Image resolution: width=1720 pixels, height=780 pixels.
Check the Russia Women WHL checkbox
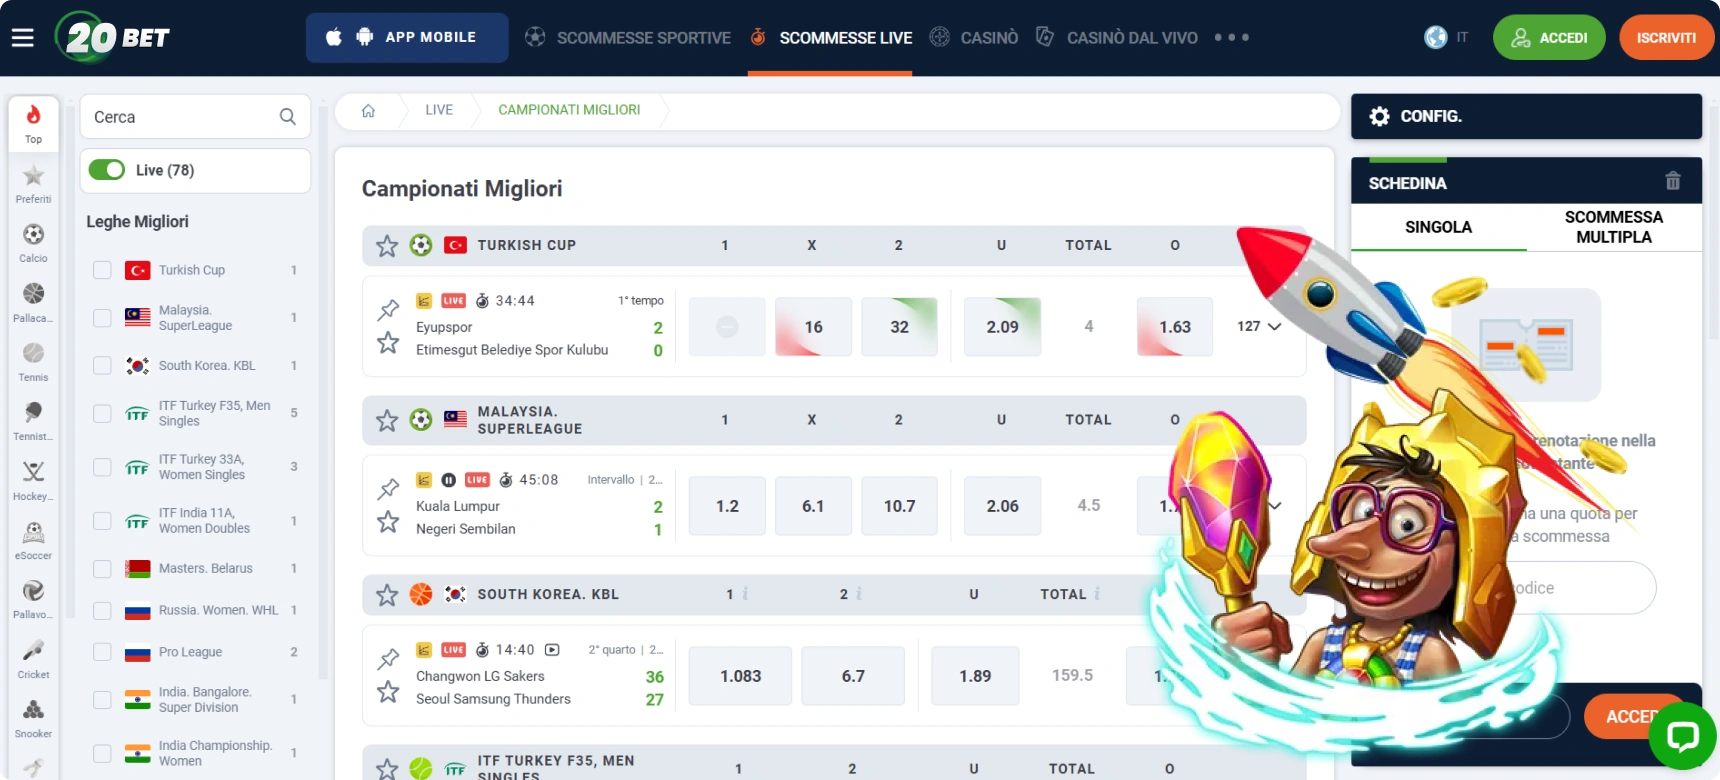point(102,611)
